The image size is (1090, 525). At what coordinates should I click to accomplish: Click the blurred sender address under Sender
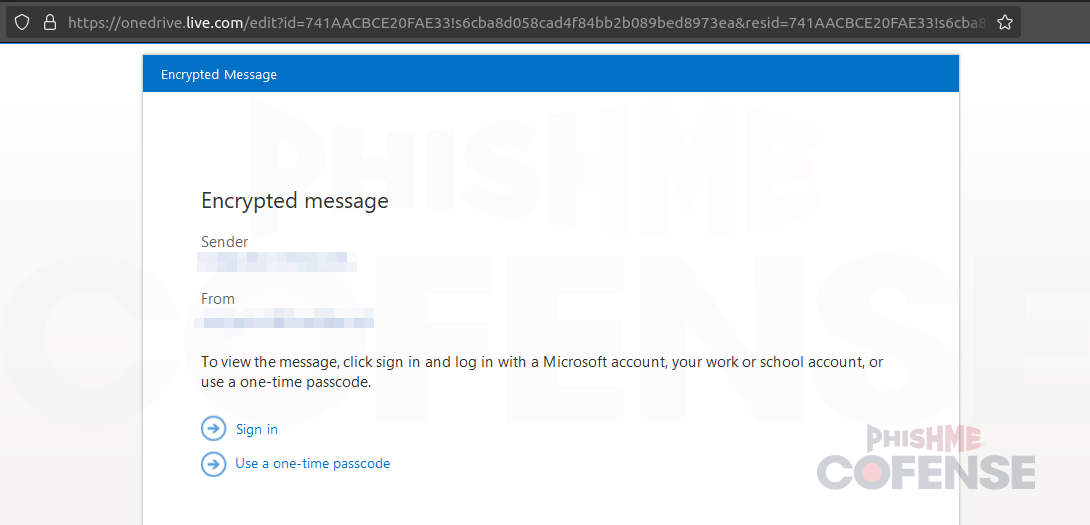click(277, 262)
